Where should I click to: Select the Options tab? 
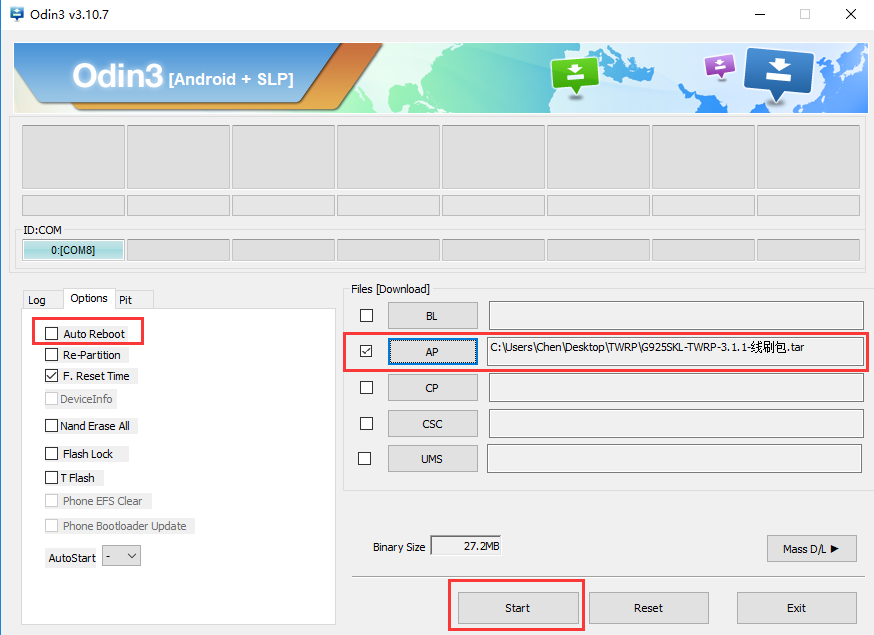tap(89, 298)
